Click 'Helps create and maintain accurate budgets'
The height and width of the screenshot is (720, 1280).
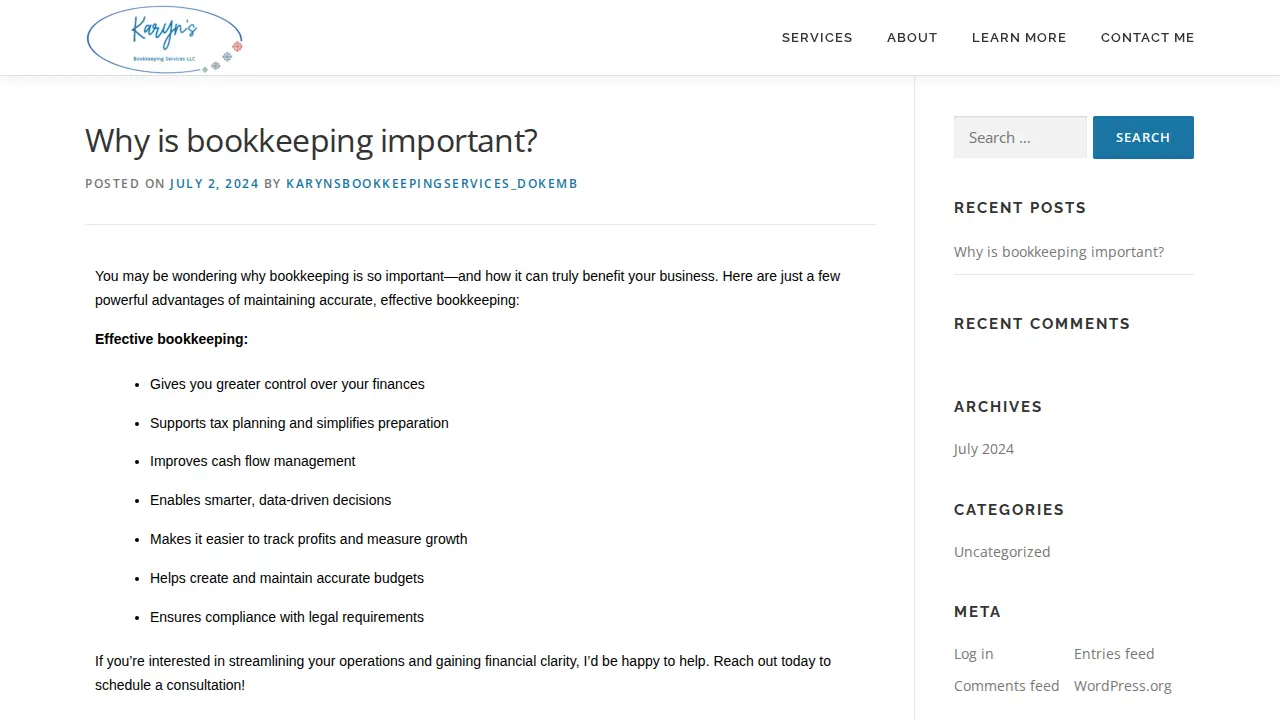287,578
